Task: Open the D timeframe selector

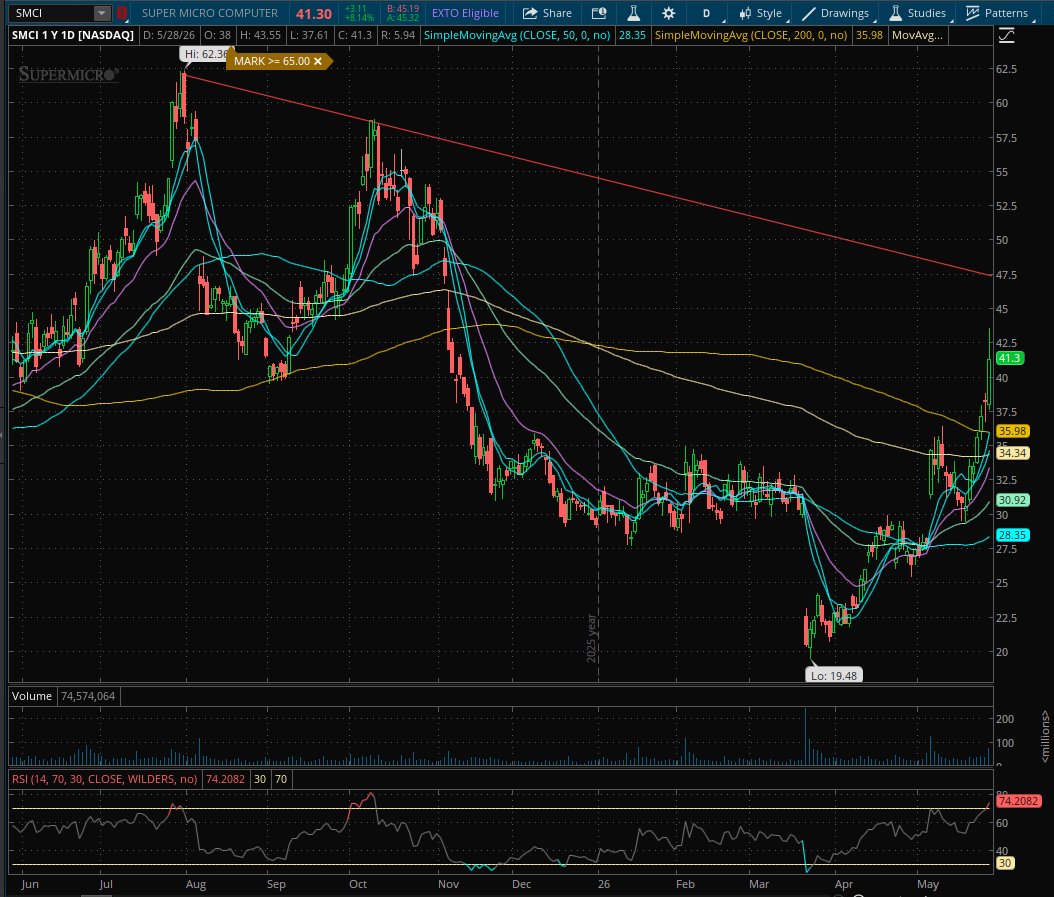Action: coord(706,13)
